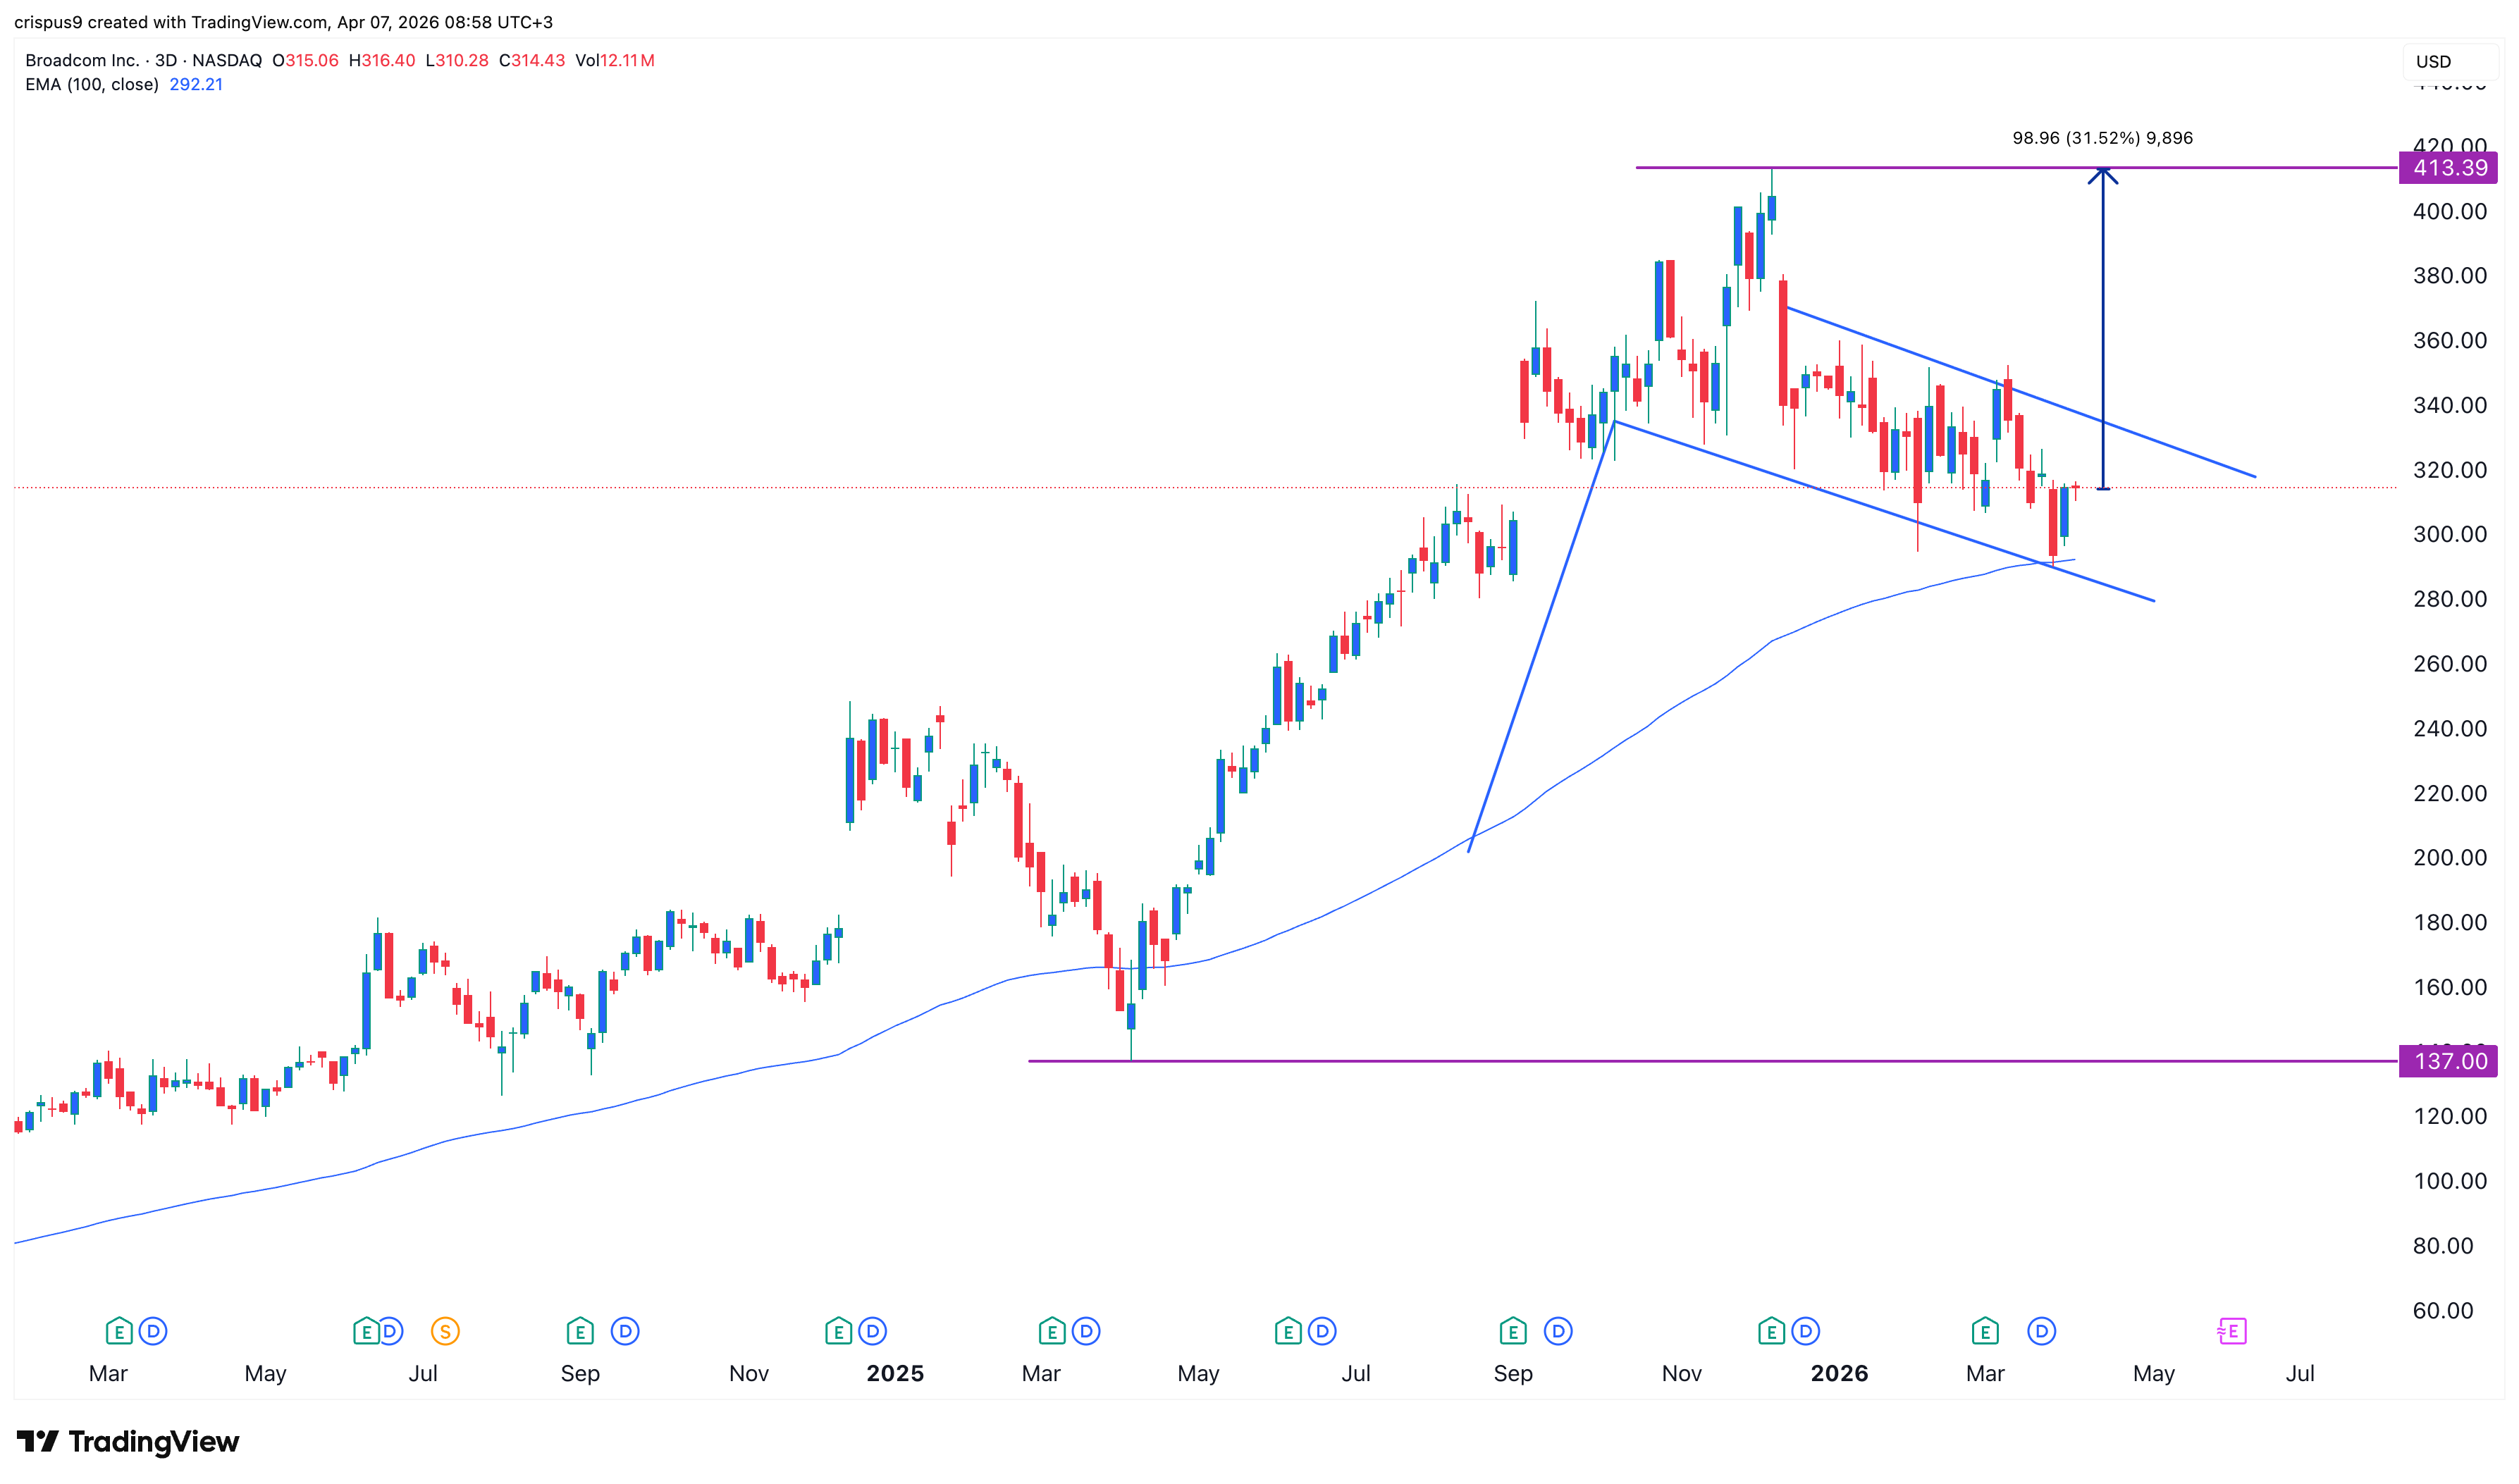Viewport: 2519px width, 1484px height.
Task: Click the orange stock split S icon
Action: click(x=445, y=1331)
